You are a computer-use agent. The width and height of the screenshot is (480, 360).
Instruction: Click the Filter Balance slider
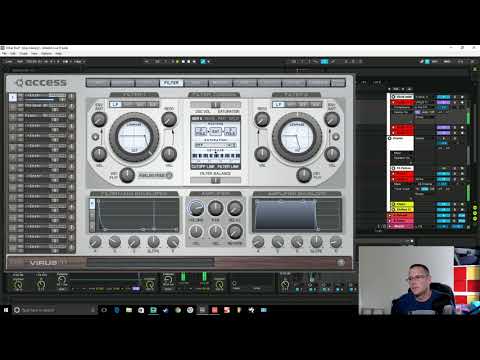point(215,180)
